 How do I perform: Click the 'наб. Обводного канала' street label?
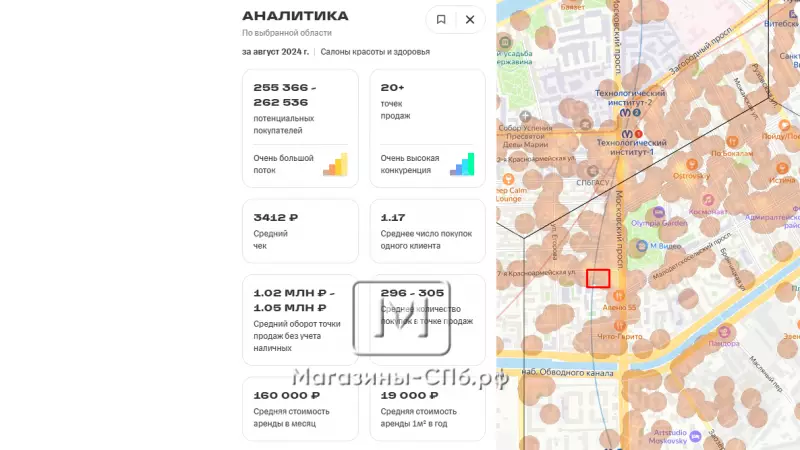tap(567, 372)
